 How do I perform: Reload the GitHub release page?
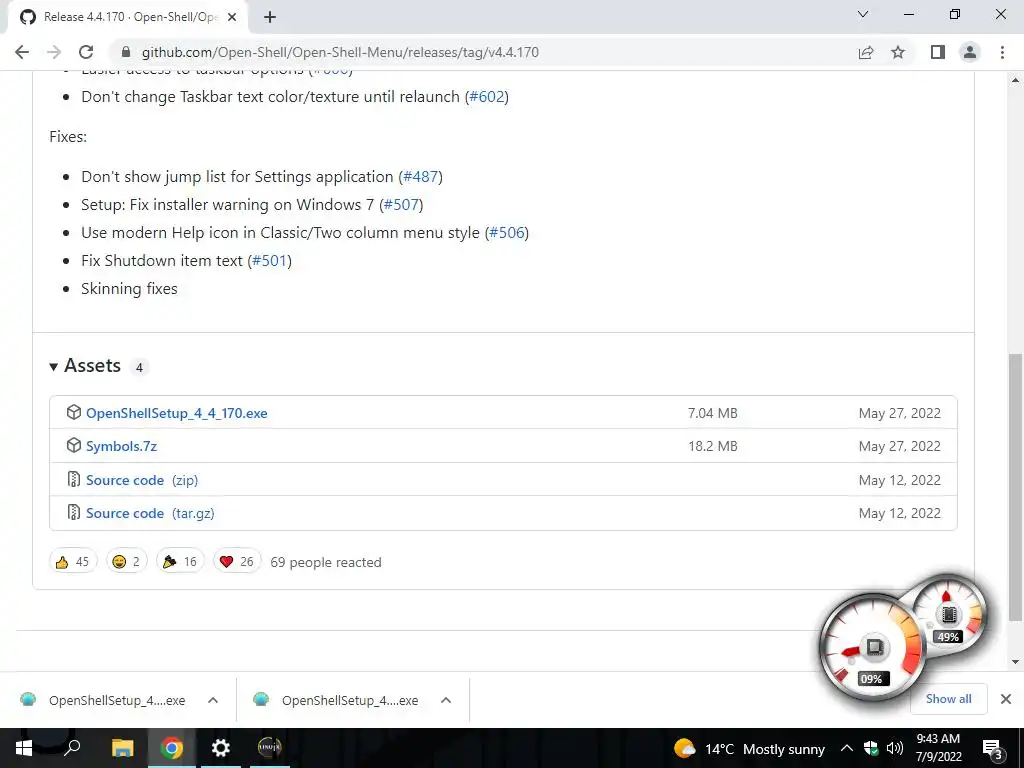pos(86,52)
